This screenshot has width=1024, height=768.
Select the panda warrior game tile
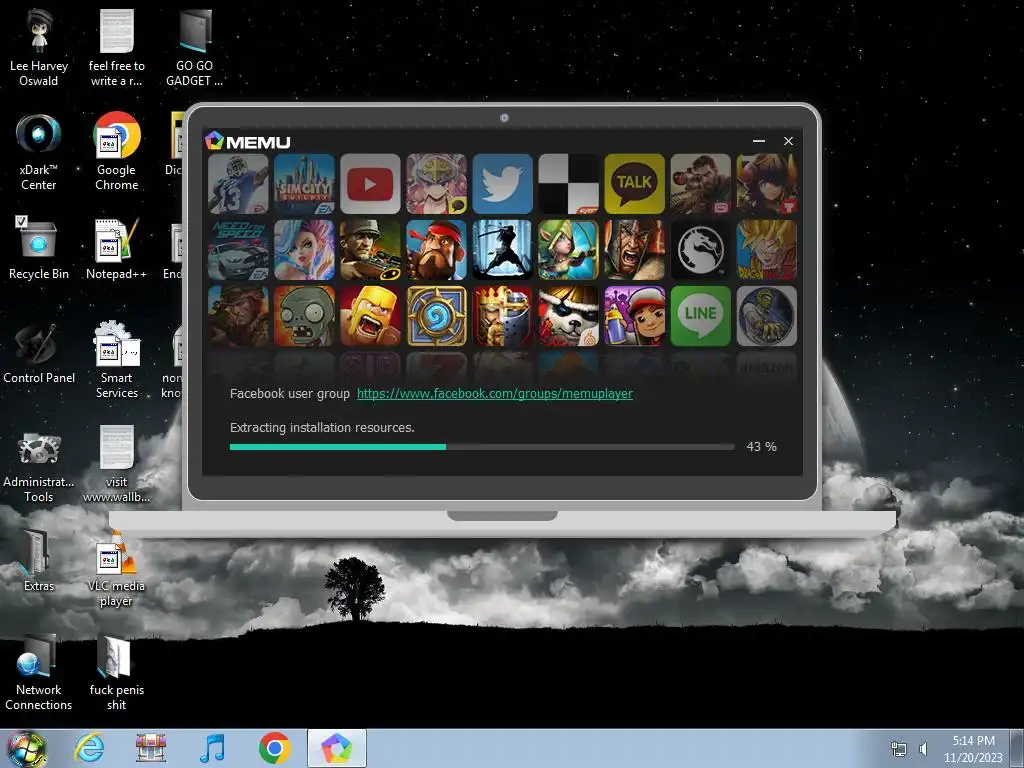[x=568, y=316]
